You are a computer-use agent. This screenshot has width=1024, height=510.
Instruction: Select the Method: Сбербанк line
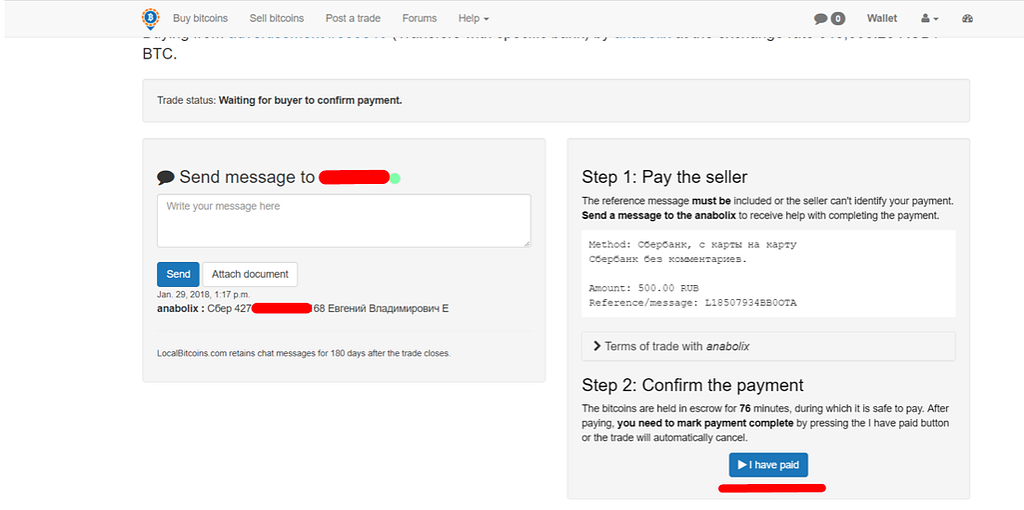pyautogui.click(x=692, y=245)
